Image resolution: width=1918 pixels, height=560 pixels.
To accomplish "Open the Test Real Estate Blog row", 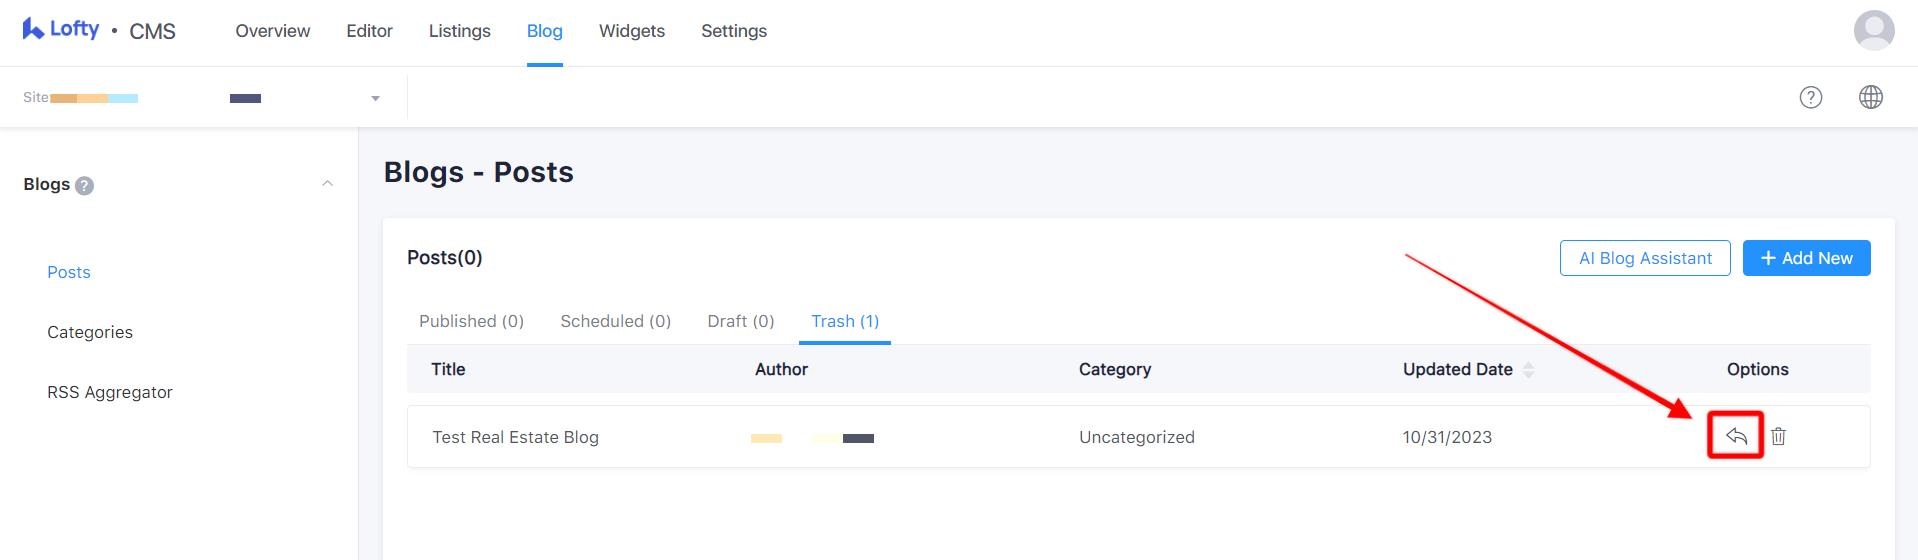I will point(515,437).
